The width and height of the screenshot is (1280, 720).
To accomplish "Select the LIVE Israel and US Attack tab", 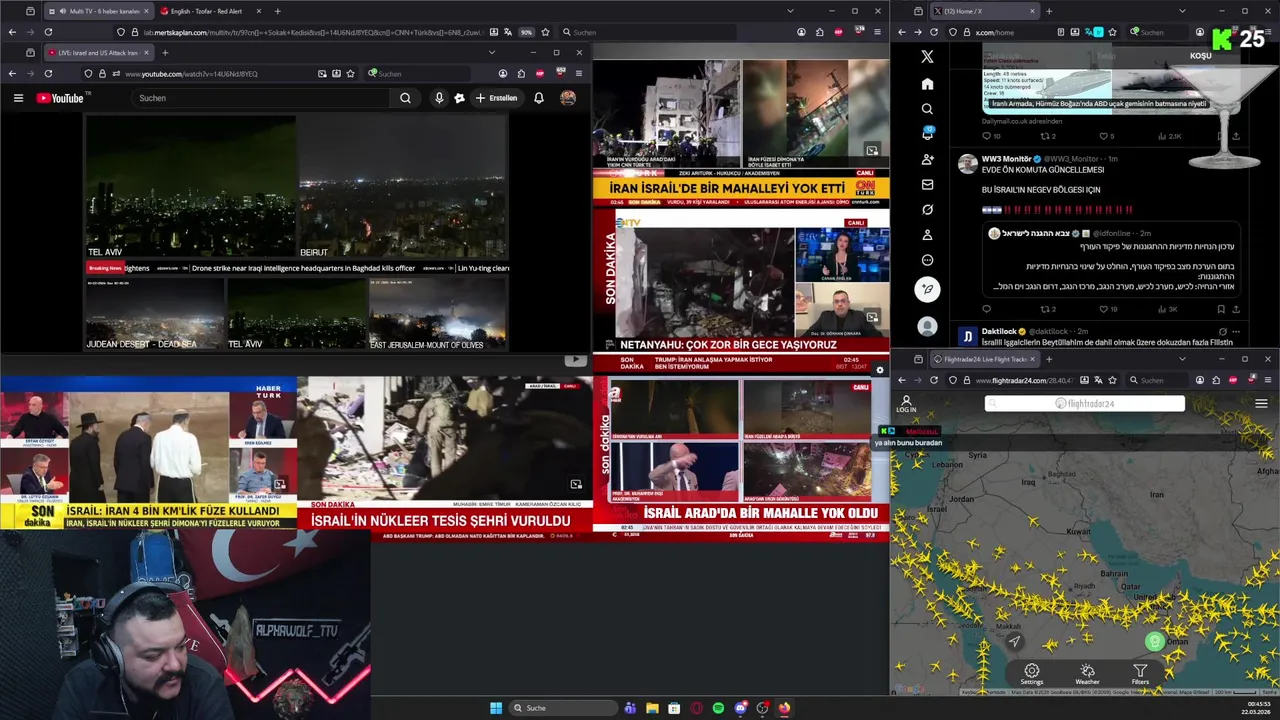I will coord(98,53).
